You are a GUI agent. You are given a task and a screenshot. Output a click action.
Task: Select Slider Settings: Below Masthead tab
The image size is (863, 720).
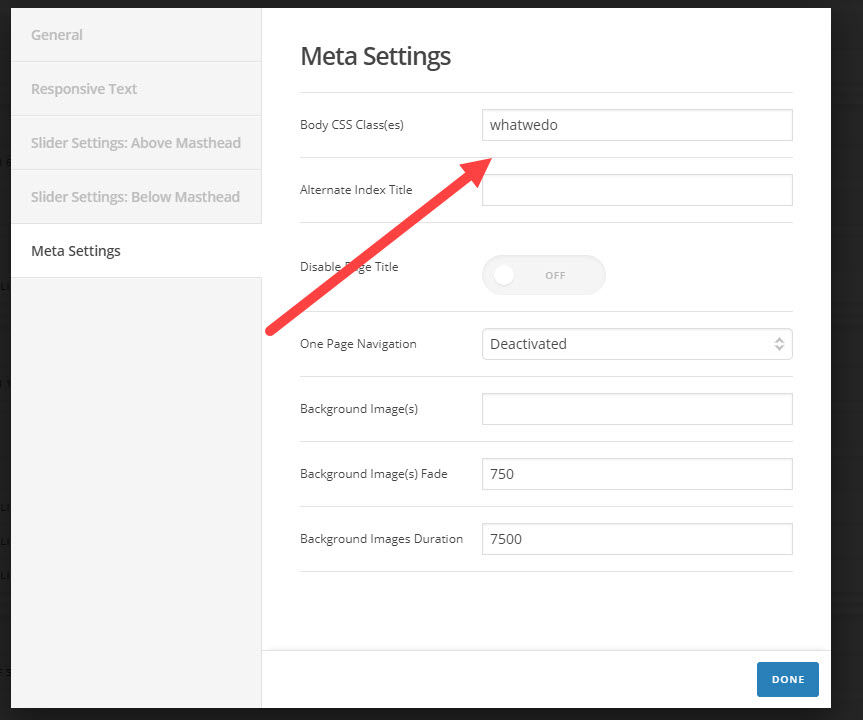point(135,197)
